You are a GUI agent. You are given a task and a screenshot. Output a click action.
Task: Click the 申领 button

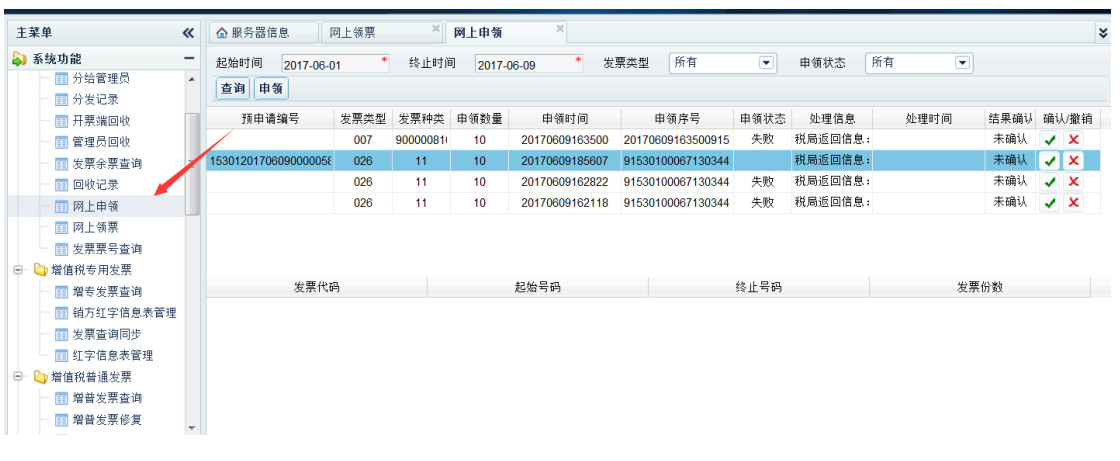pos(271,89)
